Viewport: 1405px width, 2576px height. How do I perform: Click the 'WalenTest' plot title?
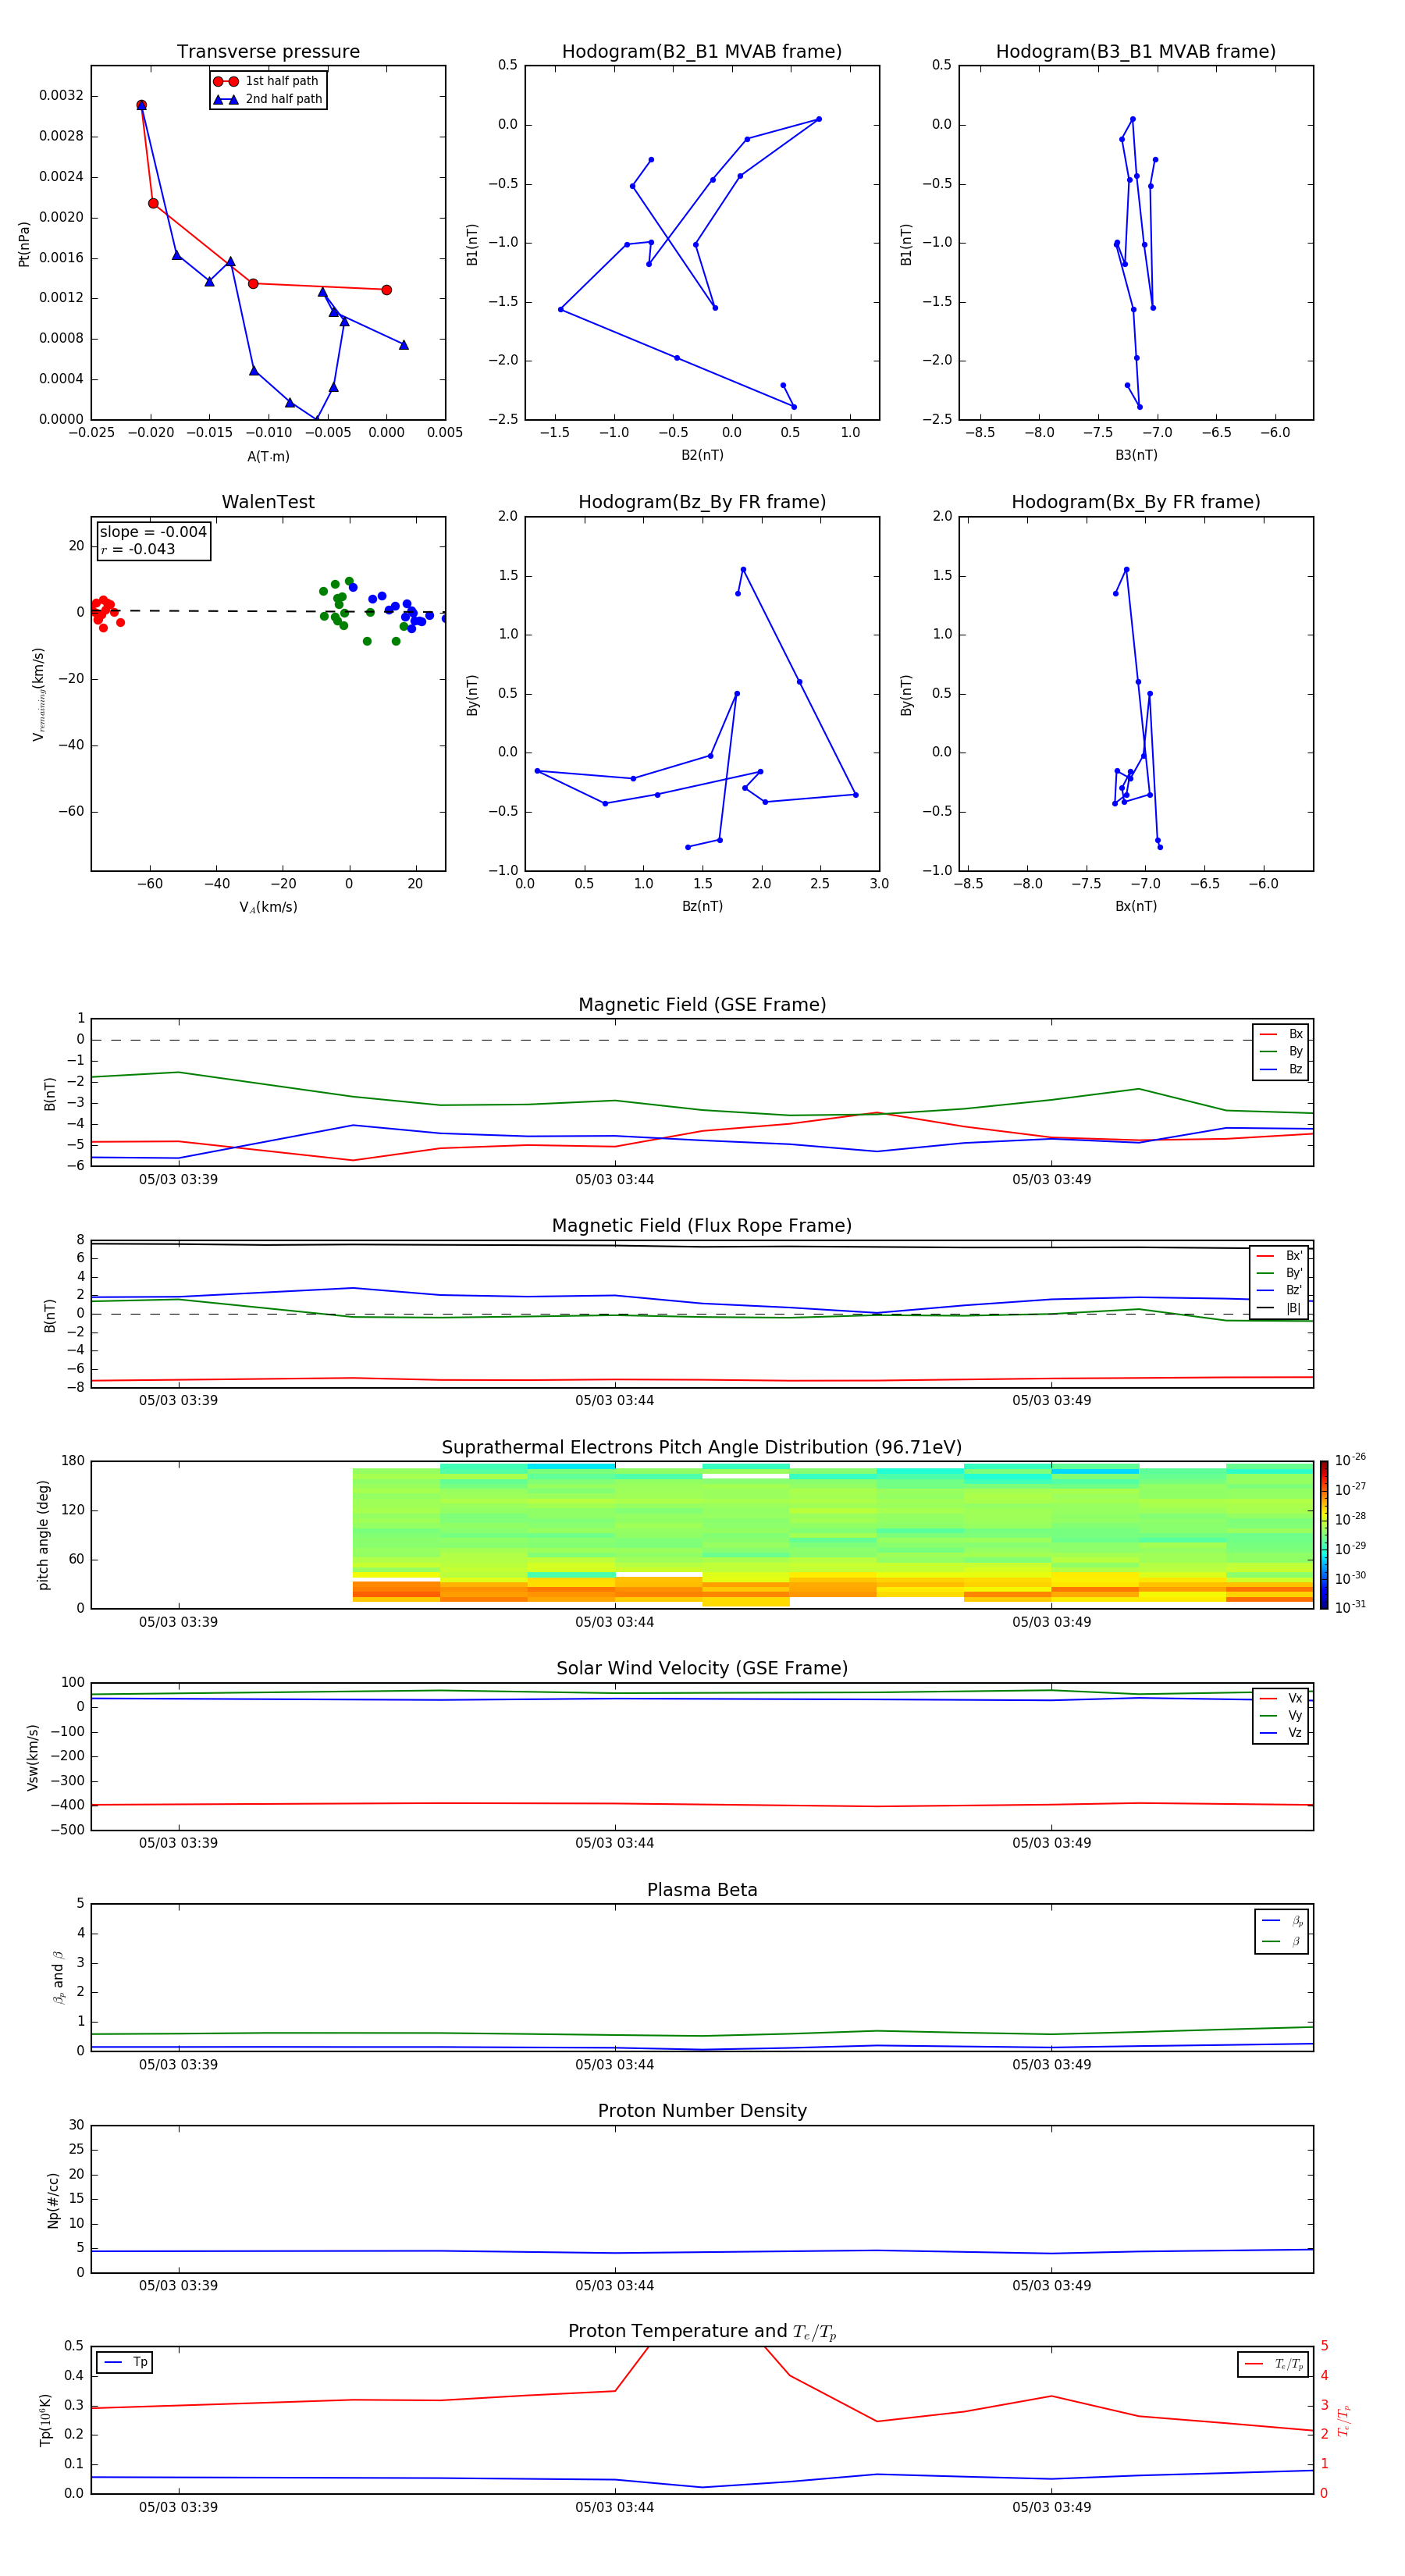click(x=268, y=502)
